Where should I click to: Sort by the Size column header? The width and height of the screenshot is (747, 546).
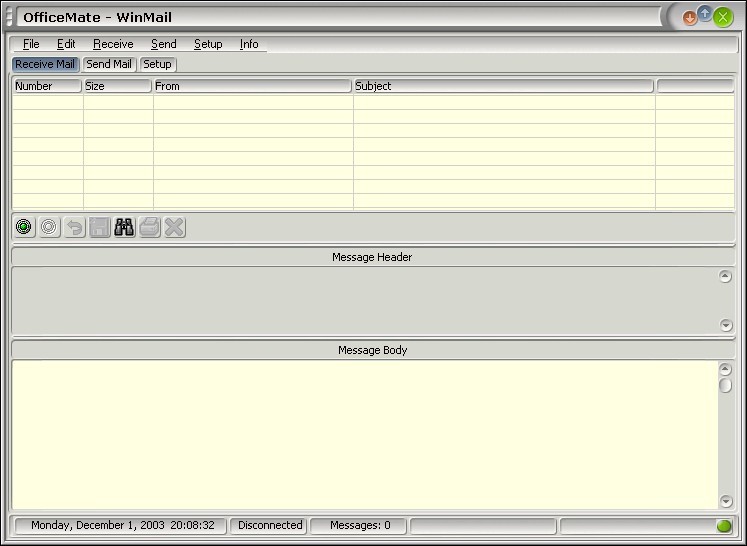click(118, 86)
